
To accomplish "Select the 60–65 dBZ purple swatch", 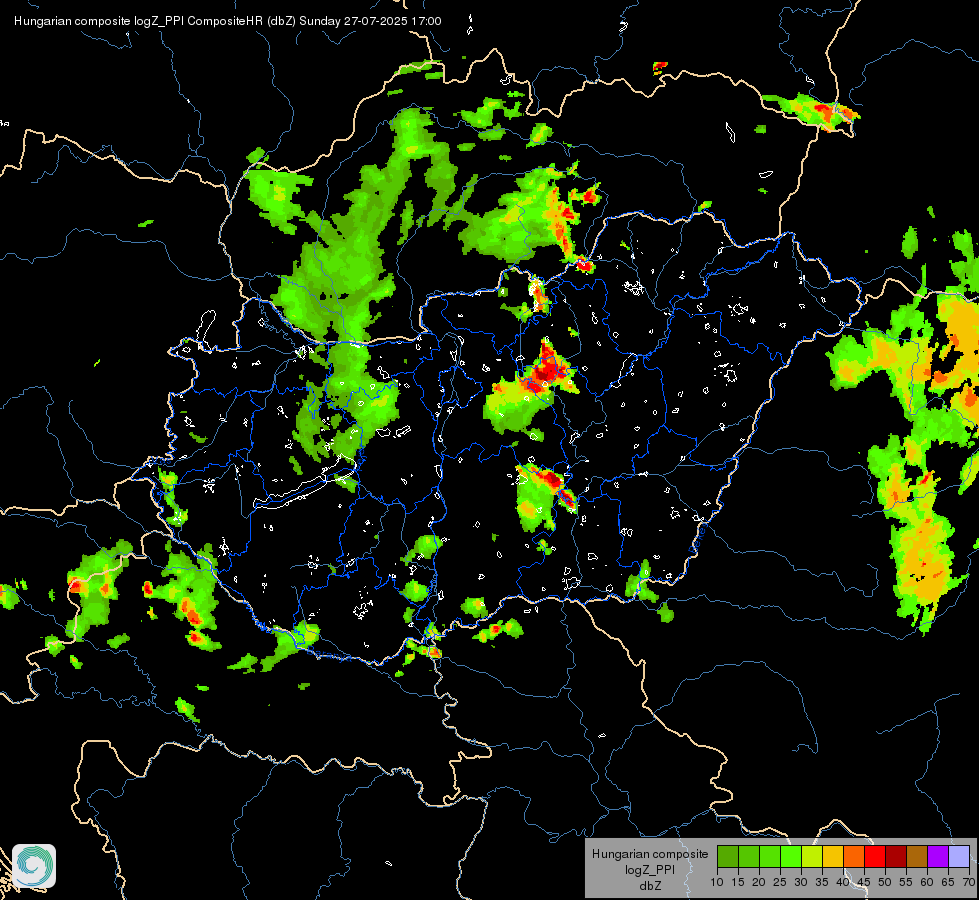I will [938, 856].
